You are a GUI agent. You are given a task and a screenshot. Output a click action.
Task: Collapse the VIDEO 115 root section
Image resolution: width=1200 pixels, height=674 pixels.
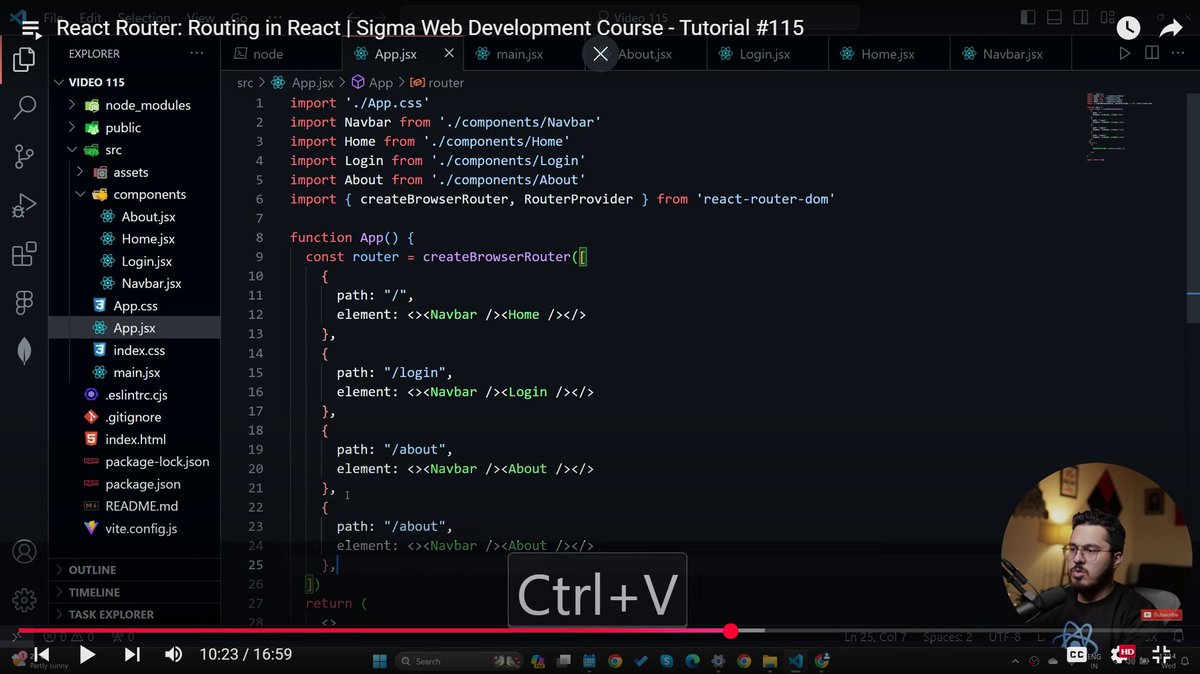click(x=134, y=82)
